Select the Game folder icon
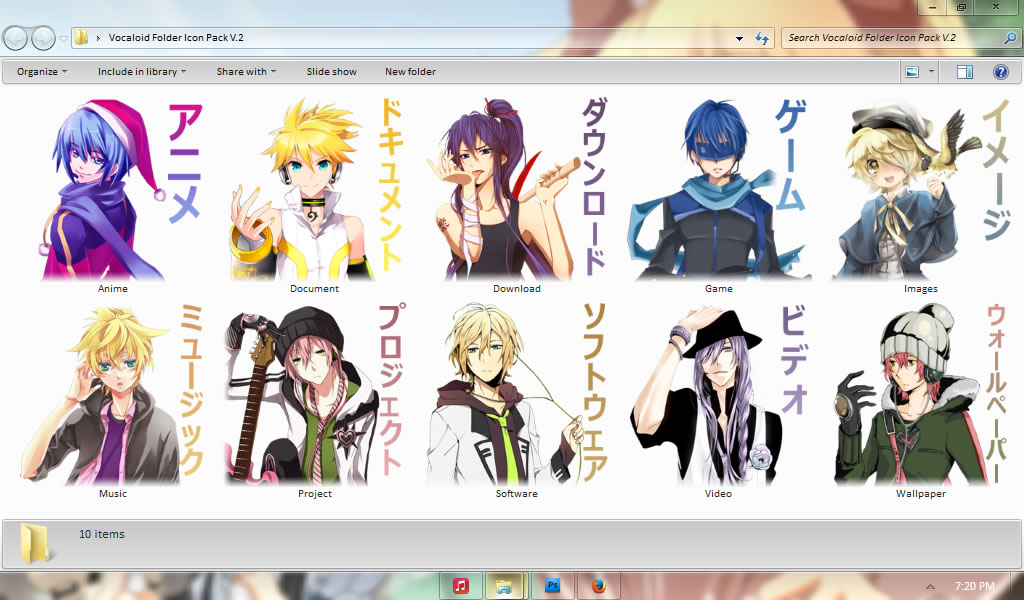The width and height of the screenshot is (1024, 600). point(718,190)
